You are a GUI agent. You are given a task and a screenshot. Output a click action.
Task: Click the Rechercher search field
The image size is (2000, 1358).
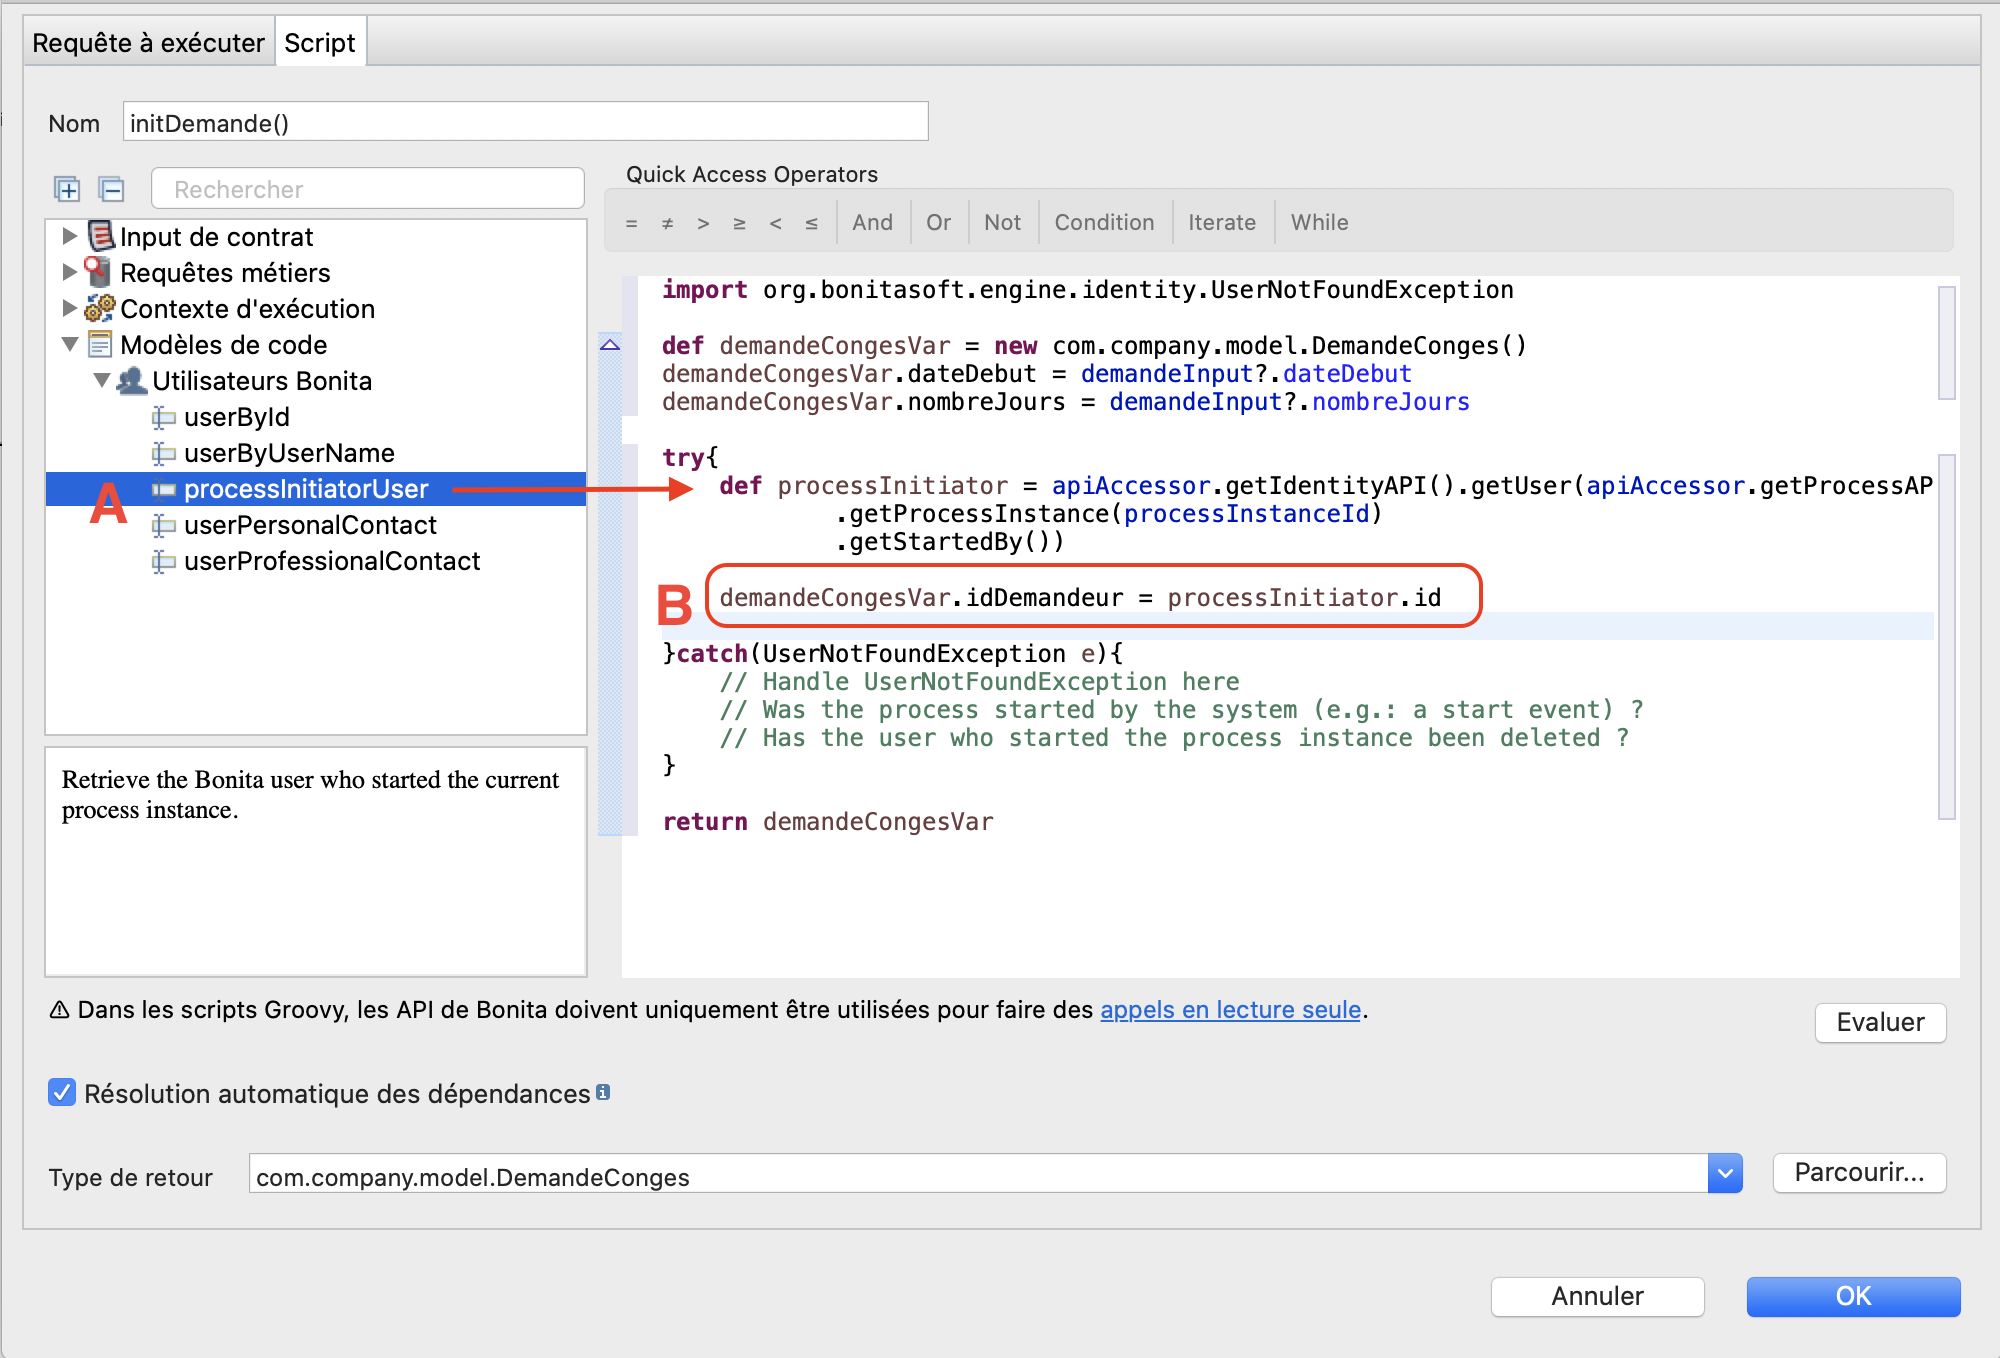[368, 189]
